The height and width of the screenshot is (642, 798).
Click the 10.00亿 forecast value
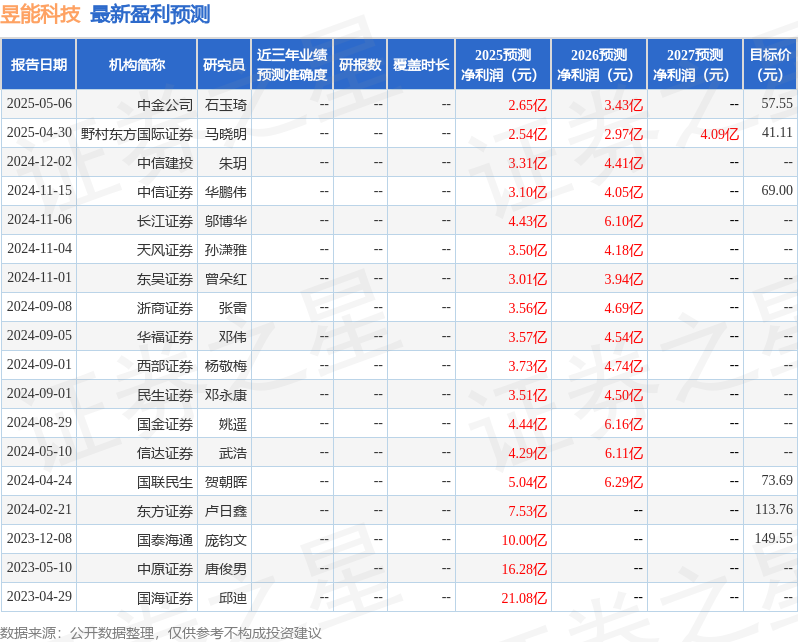tap(524, 540)
